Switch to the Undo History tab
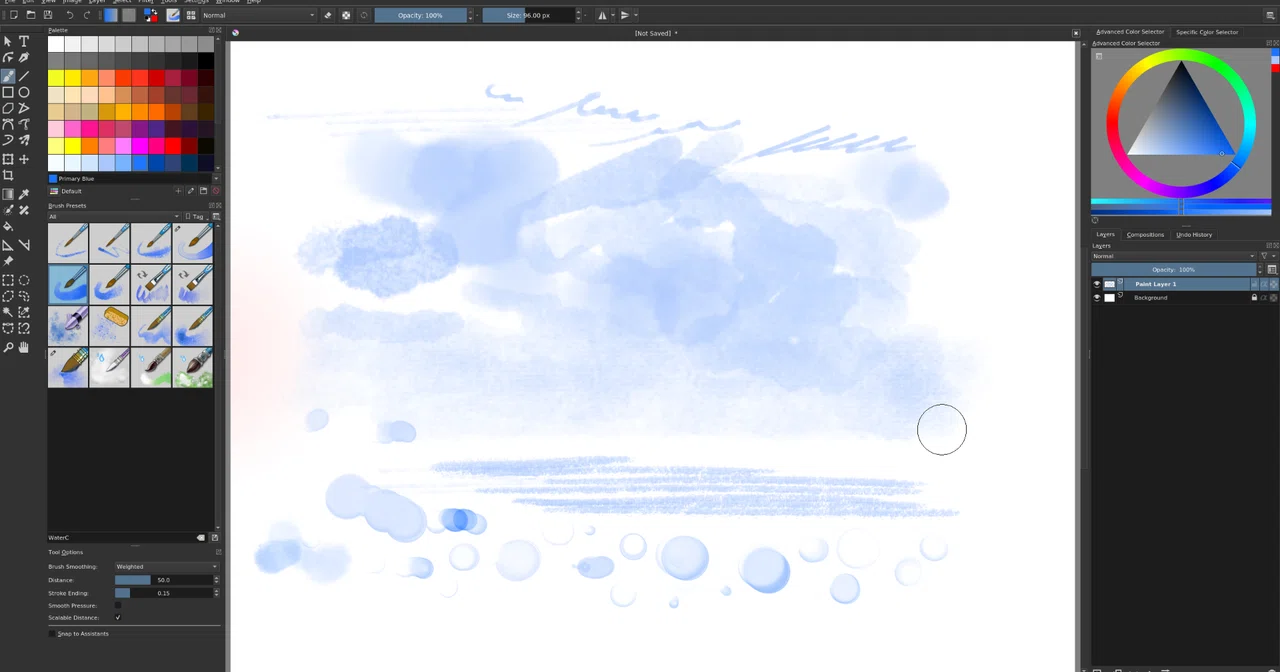Screen dimensions: 1280x672 1194,235
